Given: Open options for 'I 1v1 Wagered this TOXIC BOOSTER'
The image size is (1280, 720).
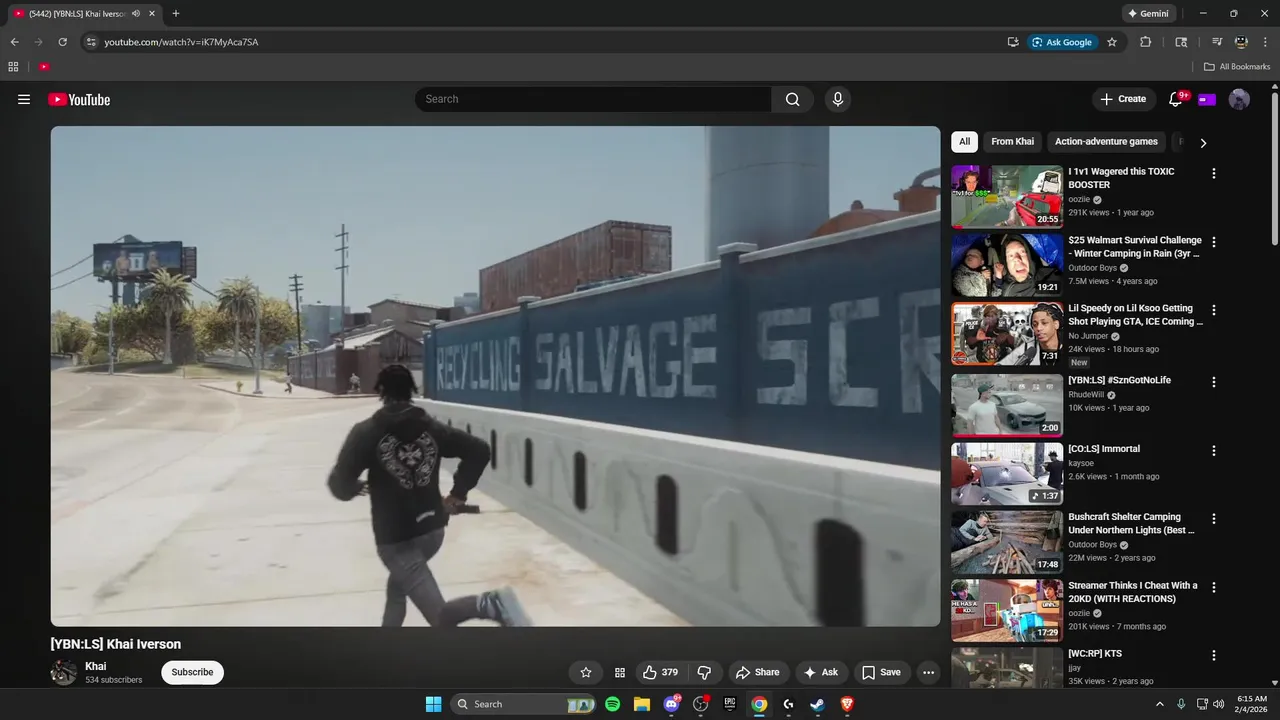Looking at the screenshot, I should (1214, 173).
